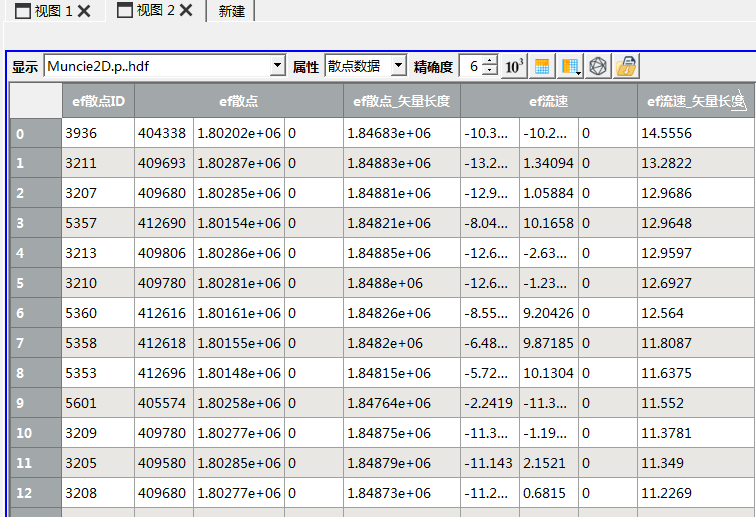Screen dimensions: 756x517
Task: Select row header 0
Action: click(36, 134)
